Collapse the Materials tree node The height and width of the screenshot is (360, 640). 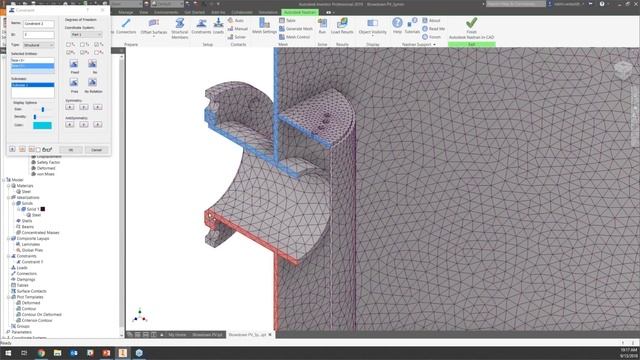(9, 186)
